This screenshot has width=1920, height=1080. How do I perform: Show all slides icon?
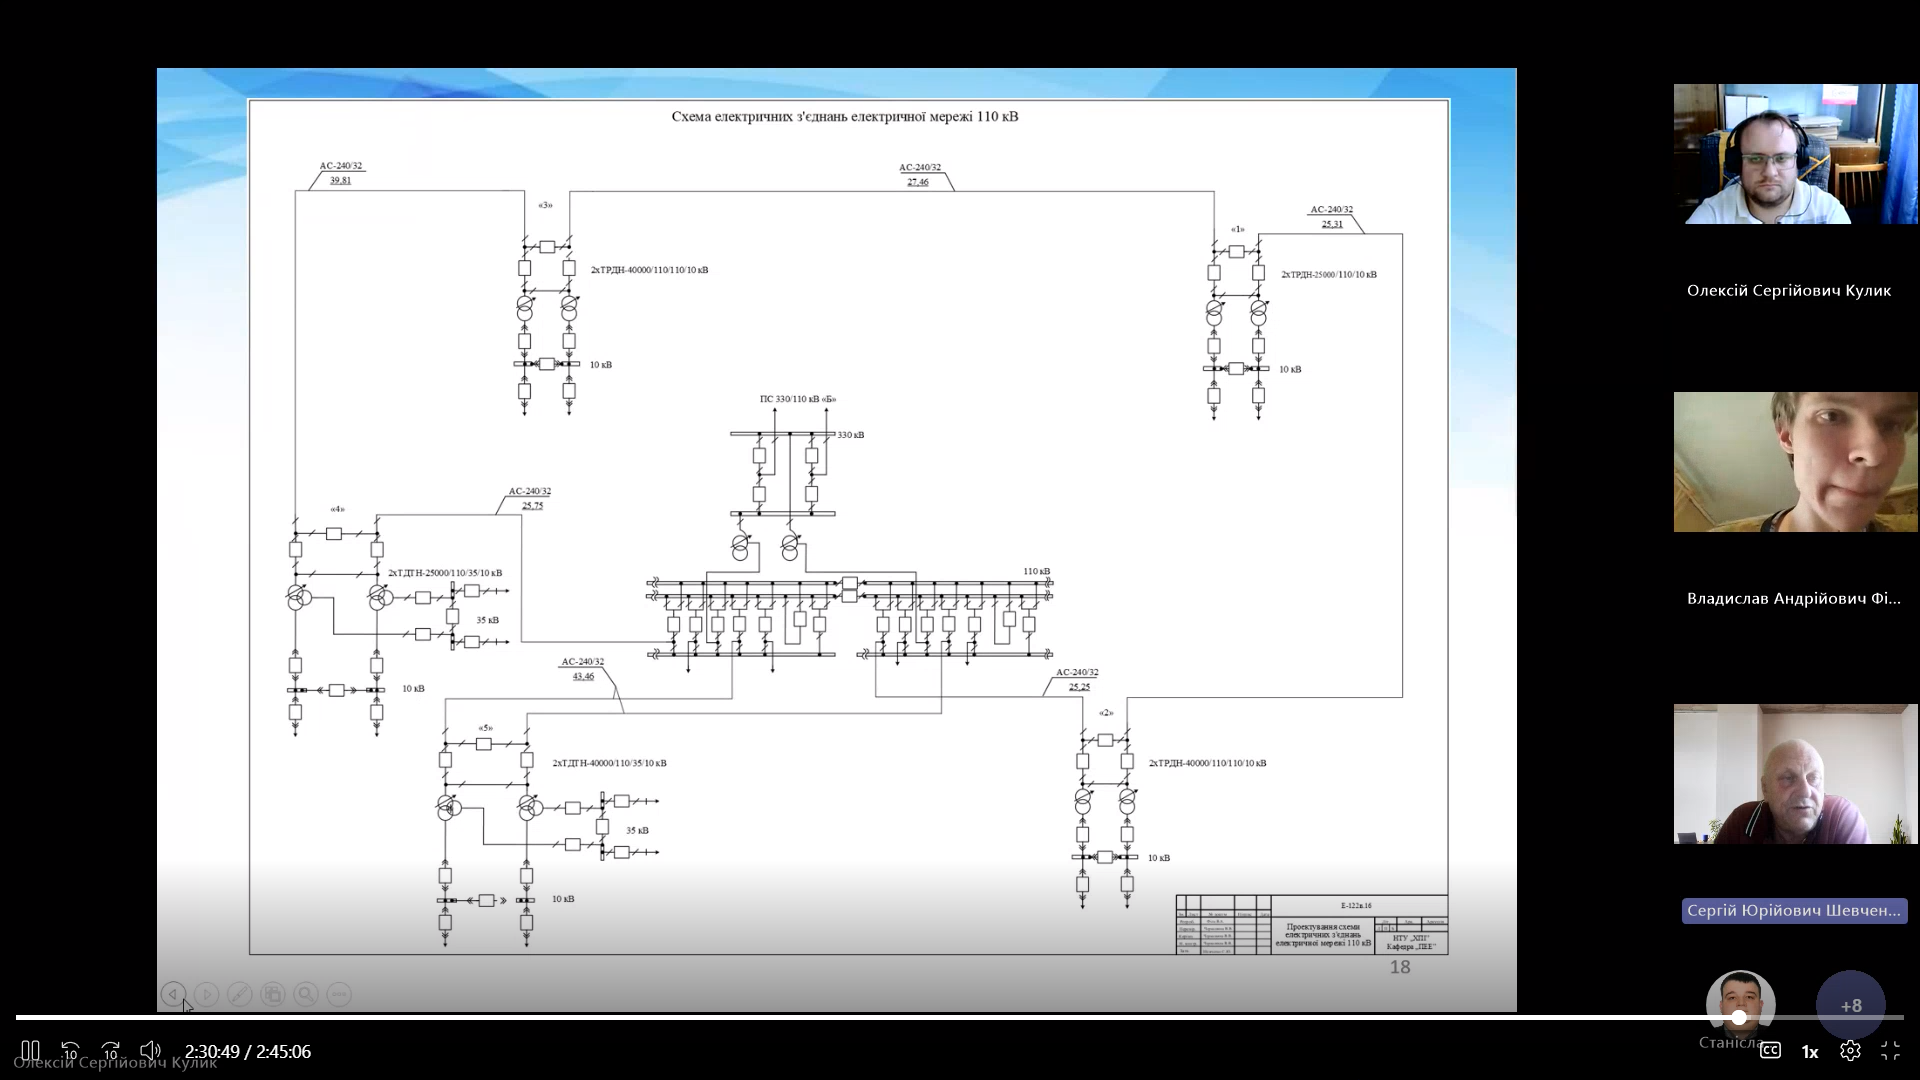point(273,994)
